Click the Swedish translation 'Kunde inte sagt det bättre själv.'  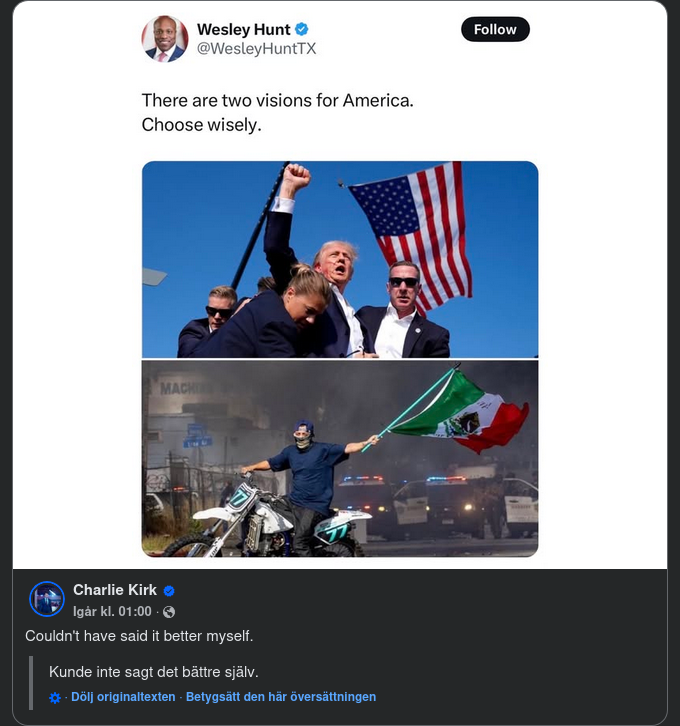click(154, 672)
